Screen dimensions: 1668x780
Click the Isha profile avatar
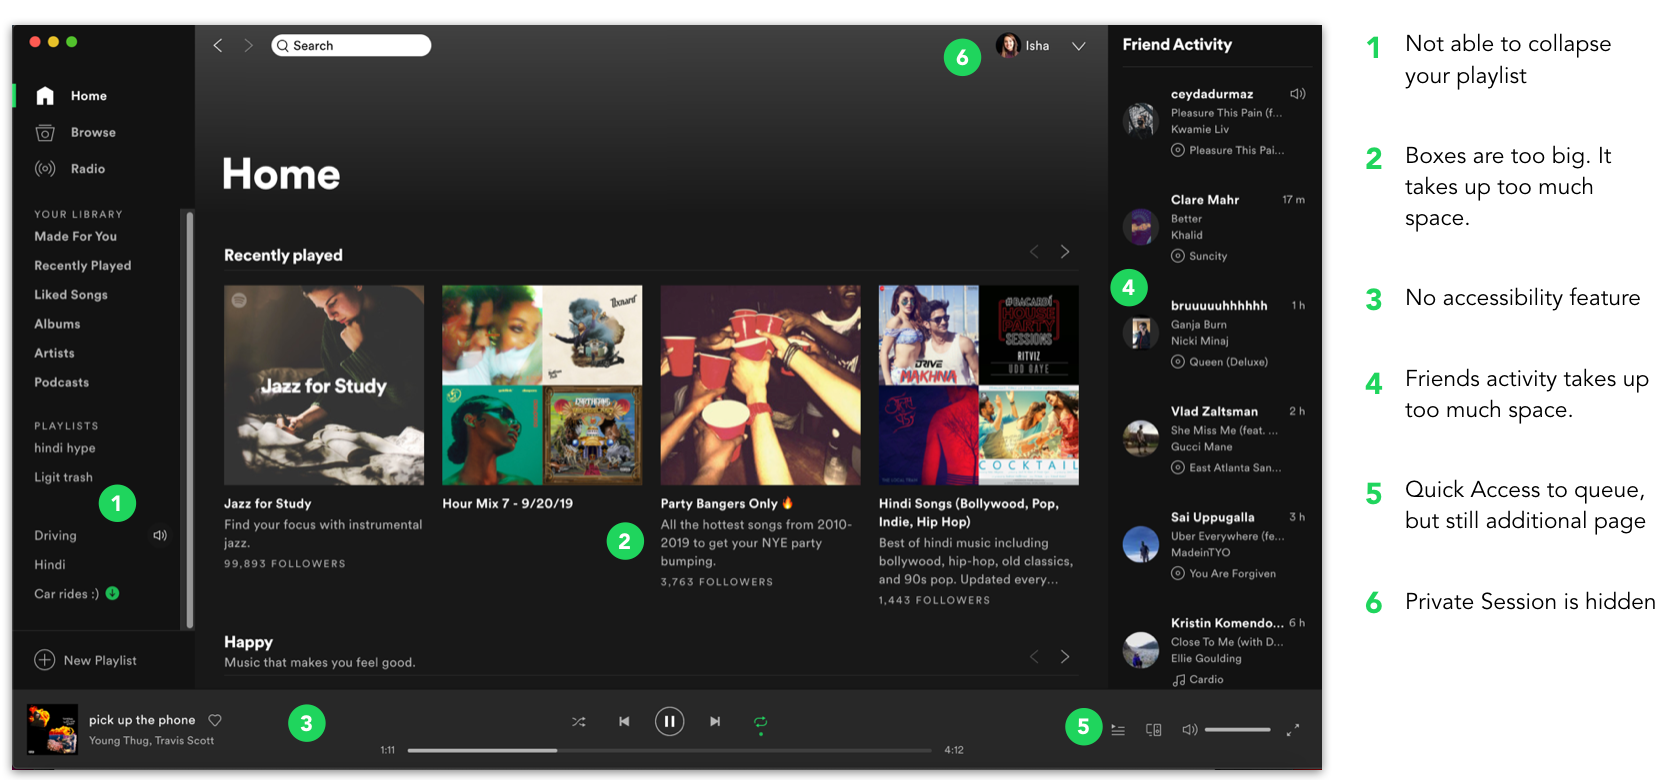point(1007,45)
